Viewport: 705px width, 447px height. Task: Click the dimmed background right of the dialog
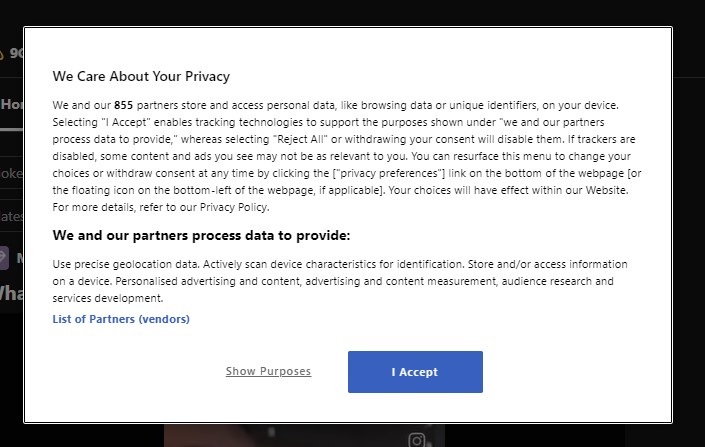click(689, 225)
